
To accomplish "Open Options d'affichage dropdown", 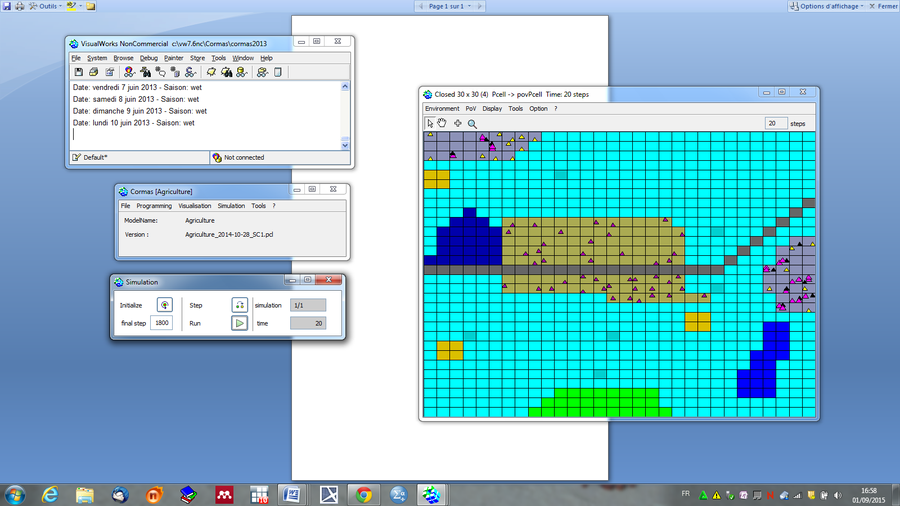I will point(827,6).
